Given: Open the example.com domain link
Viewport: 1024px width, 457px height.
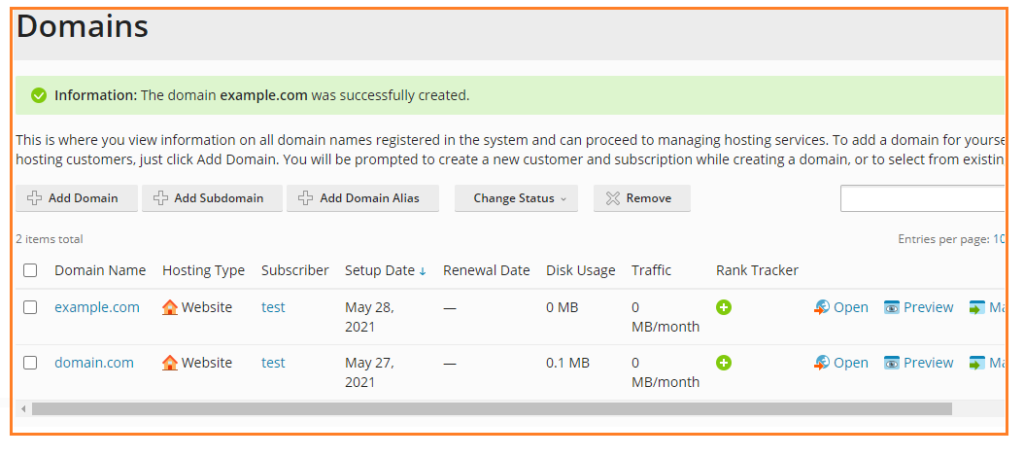Looking at the screenshot, I should (x=97, y=307).
